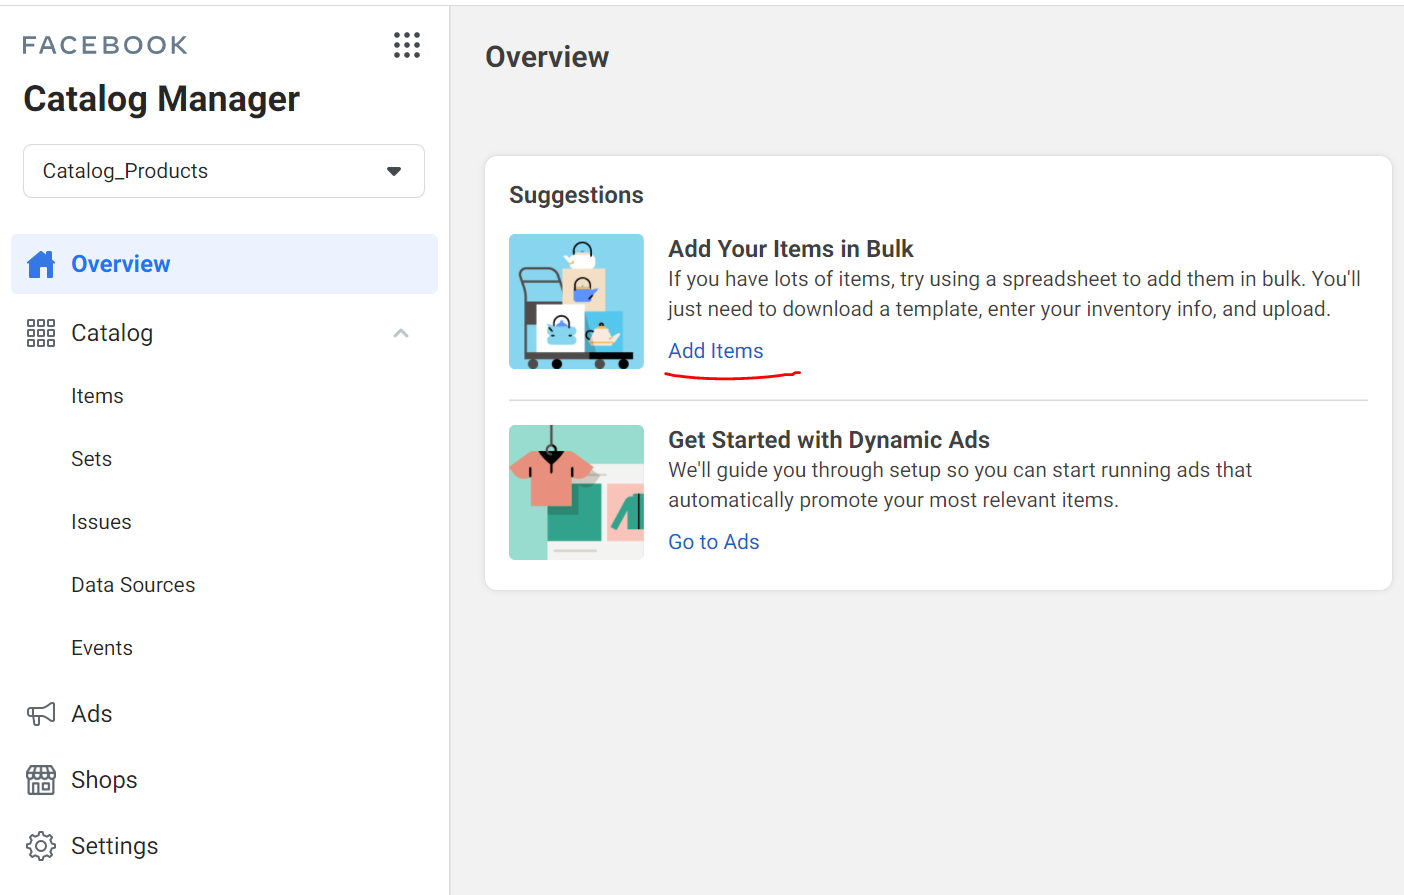
Task: Click the Get Started with Dynamic Ads heading
Action: point(828,440)
